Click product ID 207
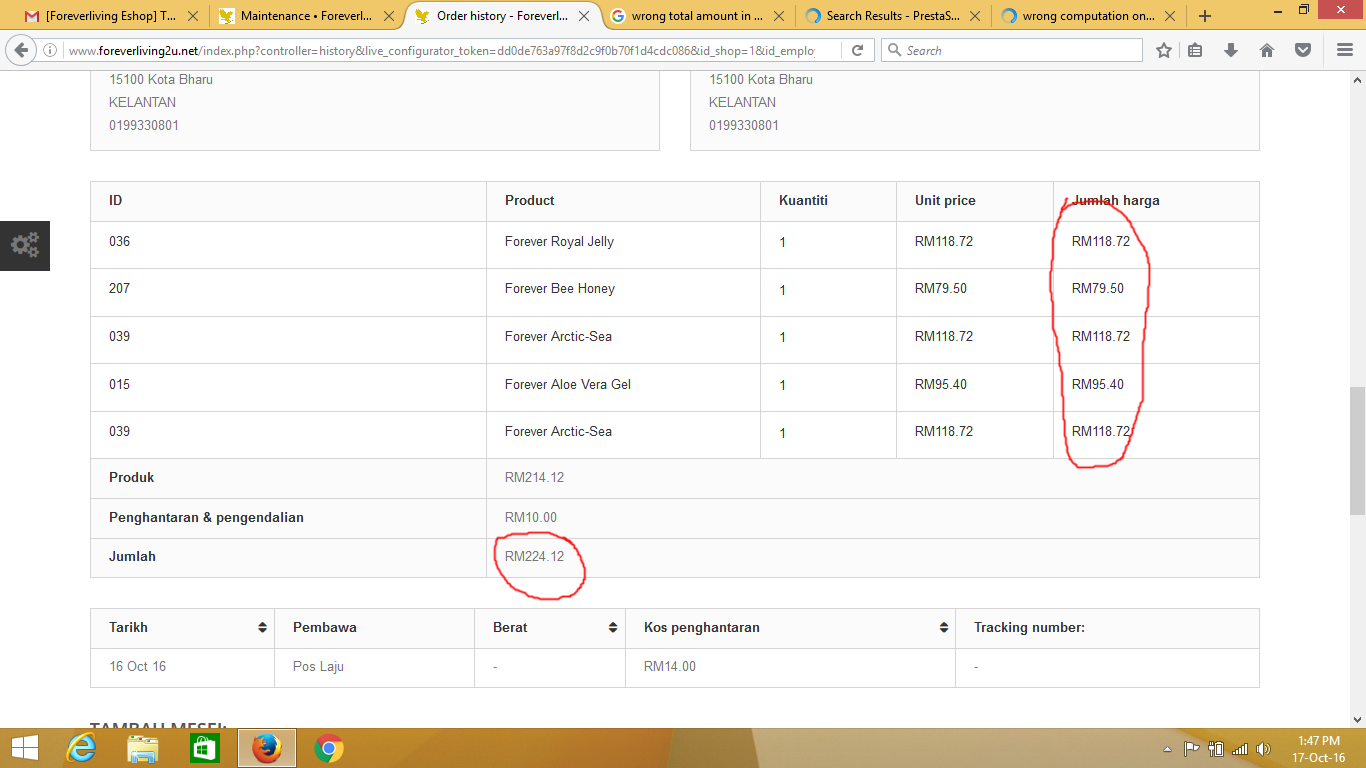This screenshot has height=768, width=1366. [119, 289]
